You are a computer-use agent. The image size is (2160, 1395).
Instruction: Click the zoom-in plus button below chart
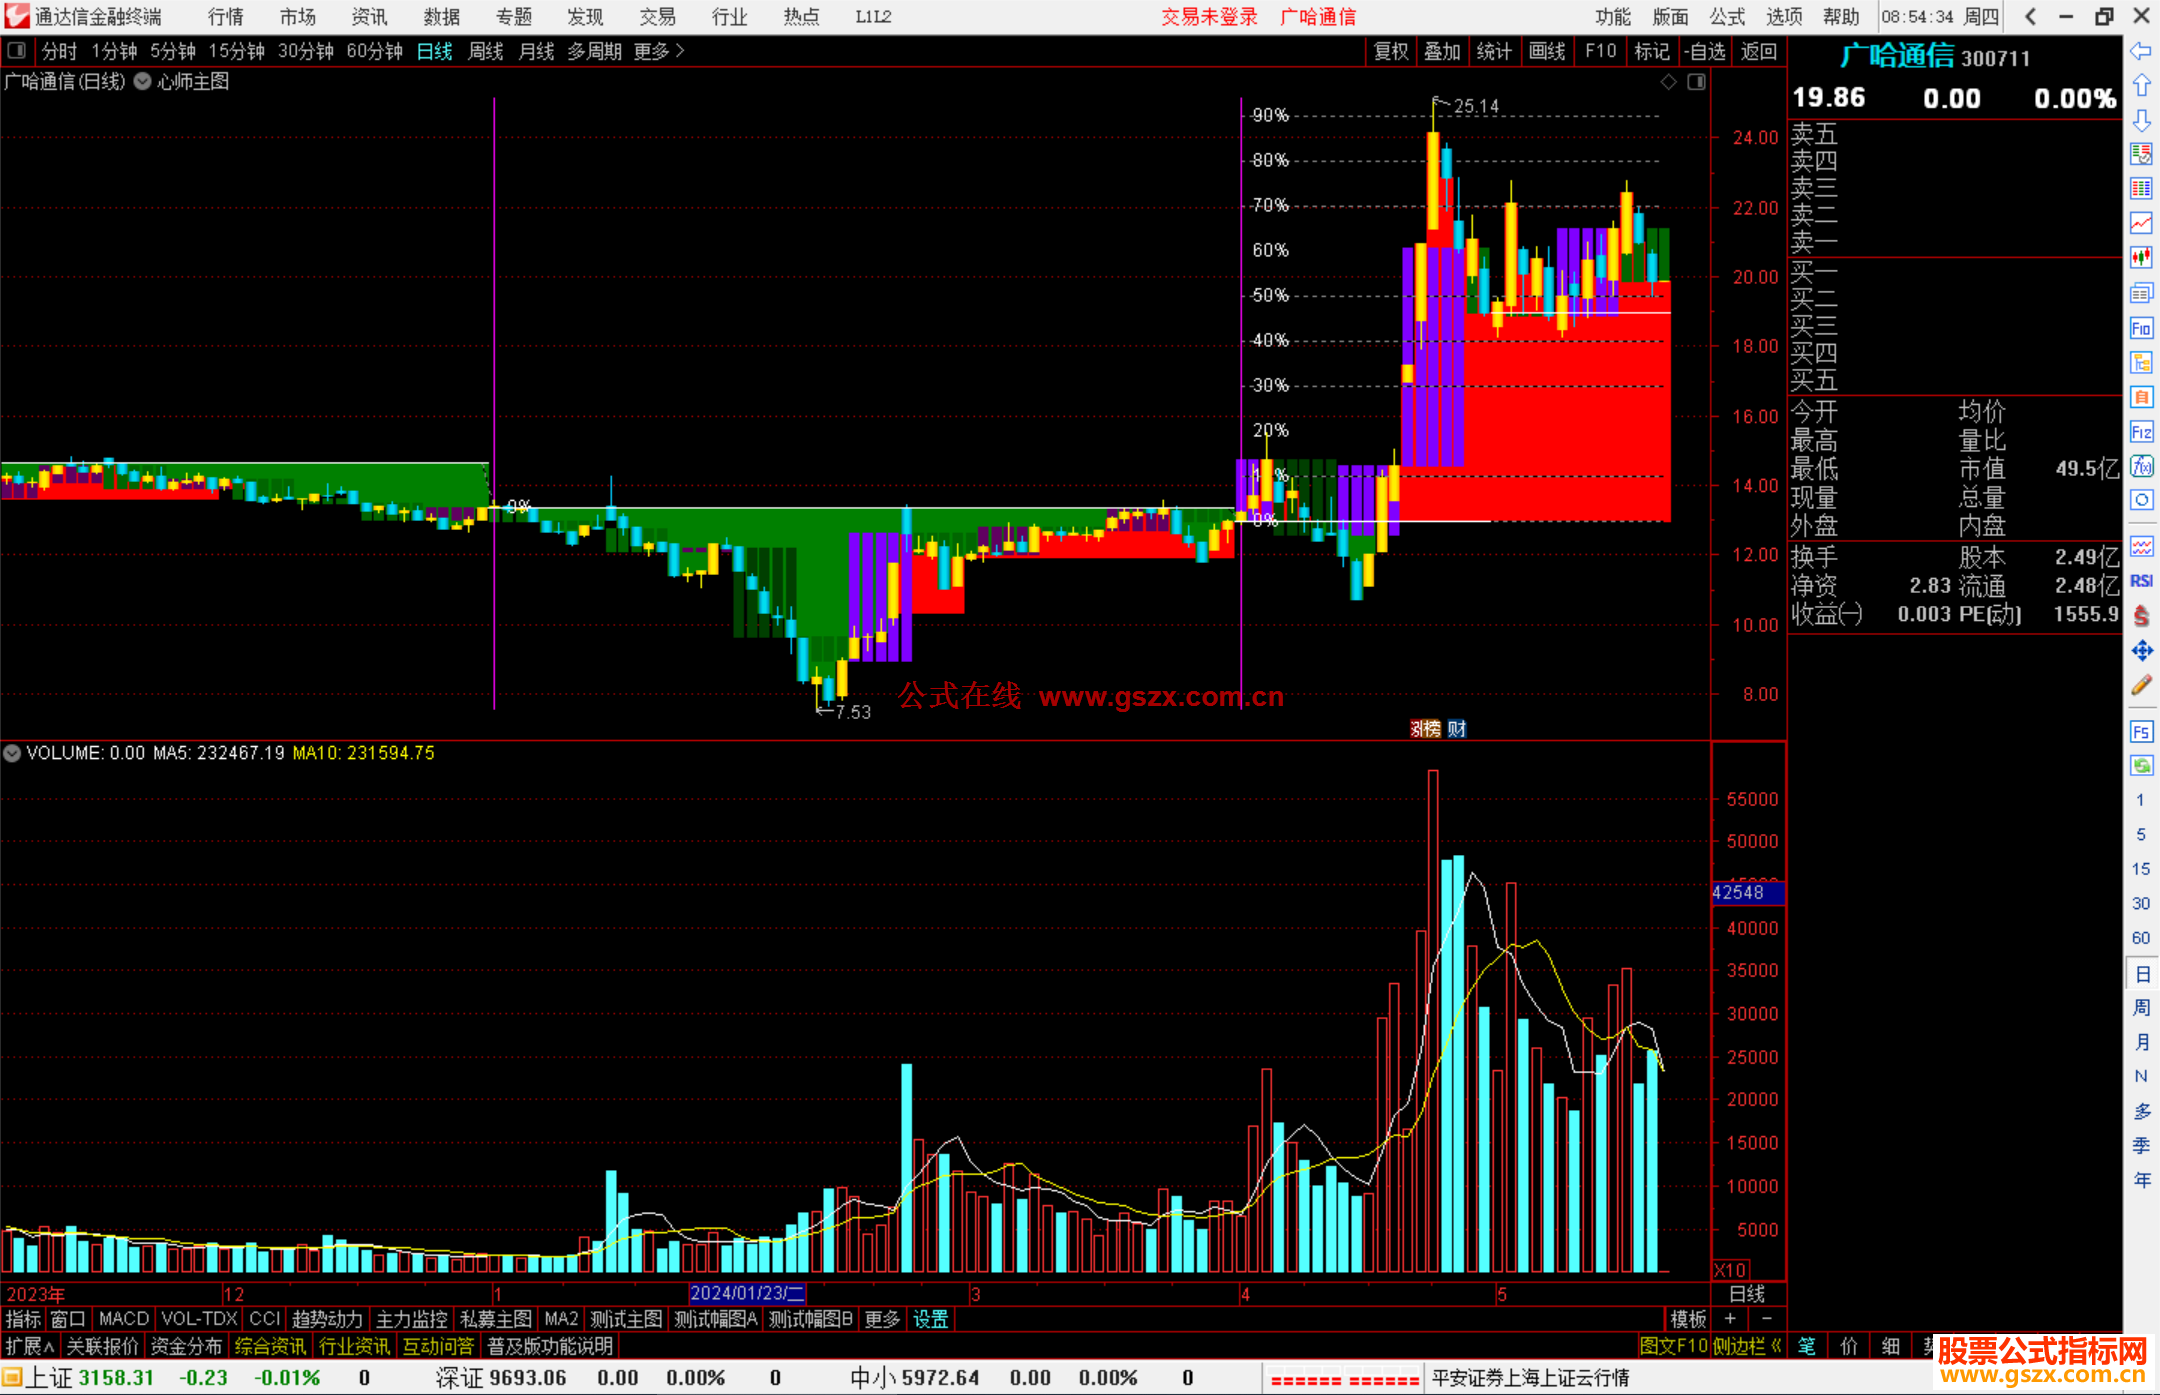pos(1731,1319)
